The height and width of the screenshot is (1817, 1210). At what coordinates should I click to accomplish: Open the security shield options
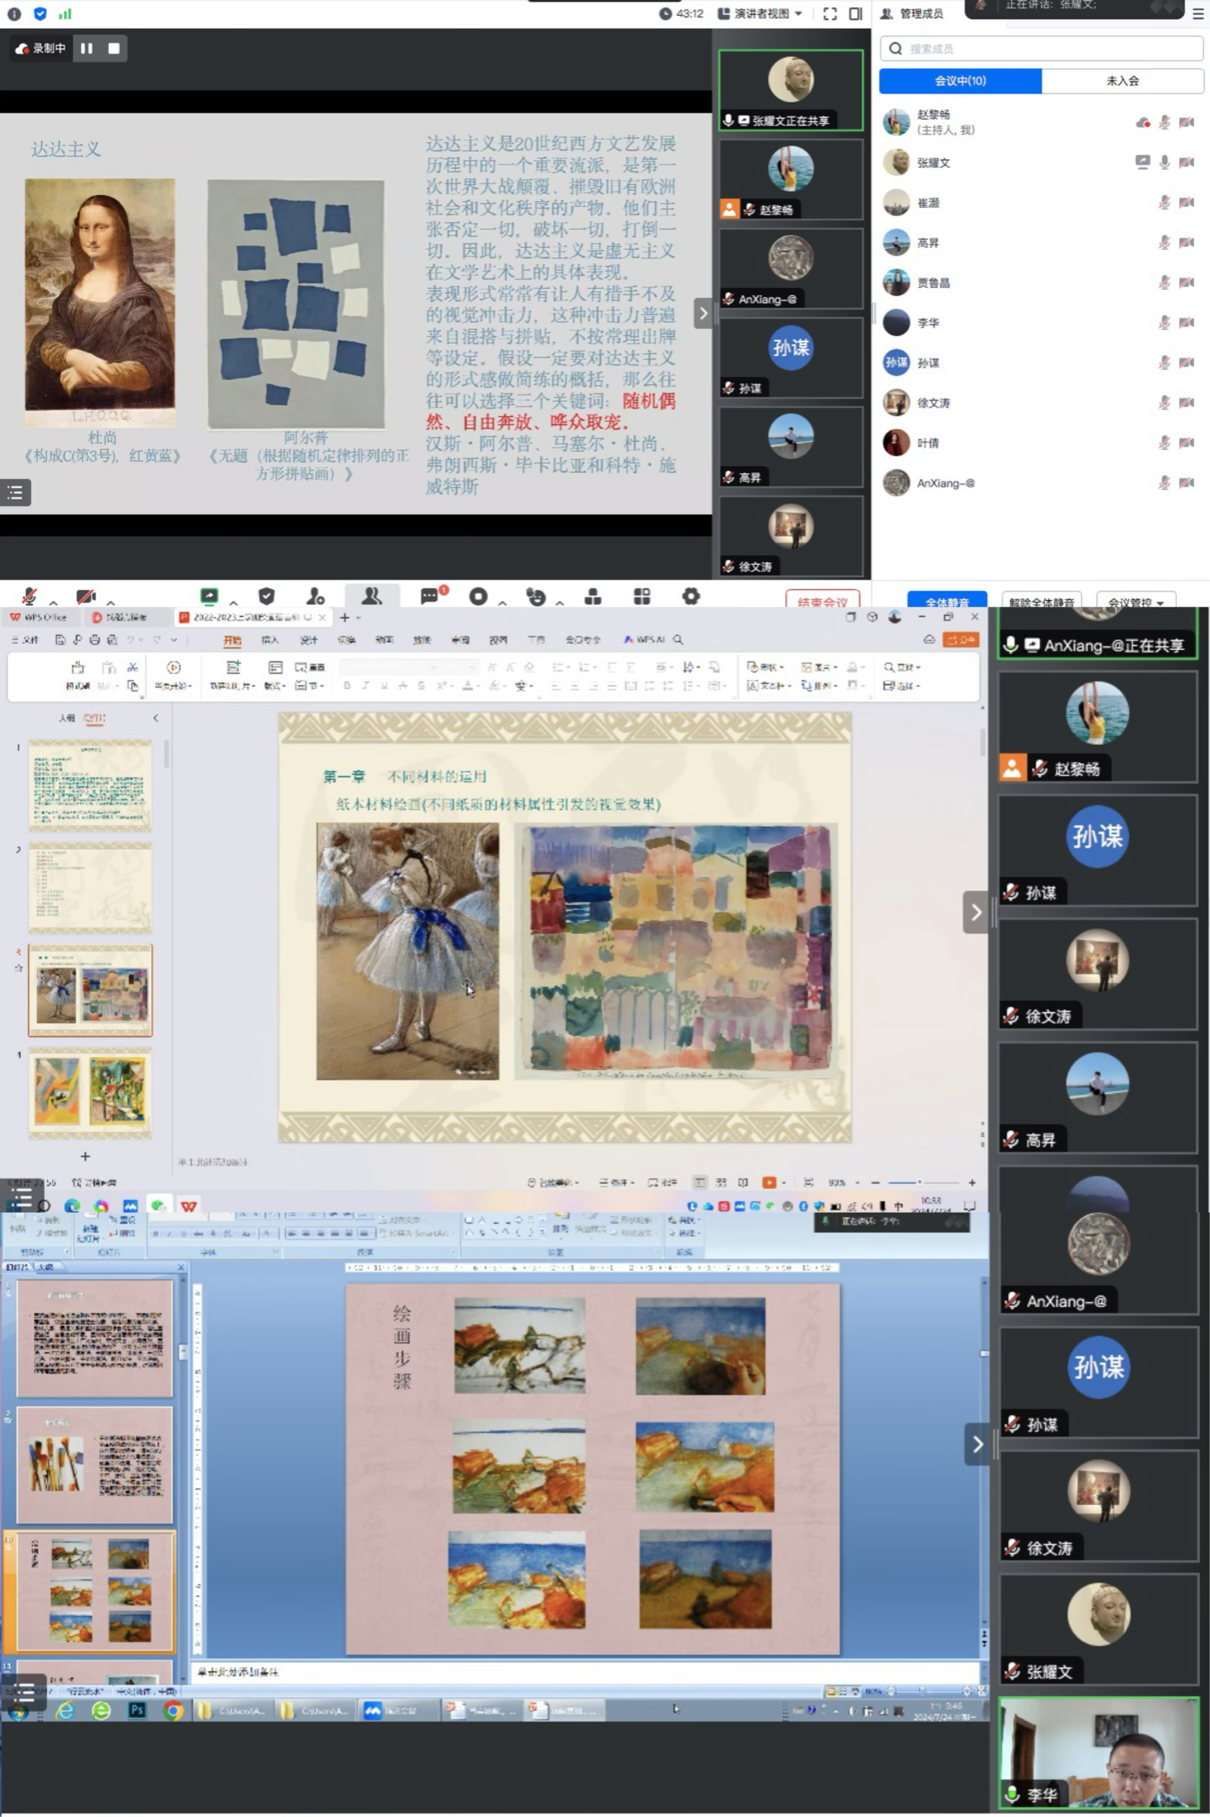266,597
